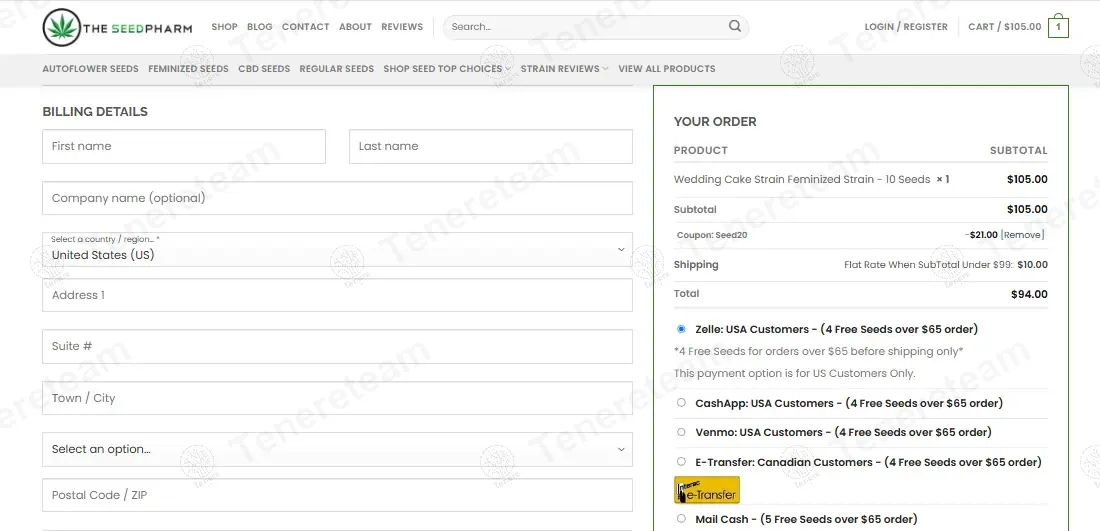
Task: Click 'This payment option is for US Customers Only'
Action: [795, 373]
